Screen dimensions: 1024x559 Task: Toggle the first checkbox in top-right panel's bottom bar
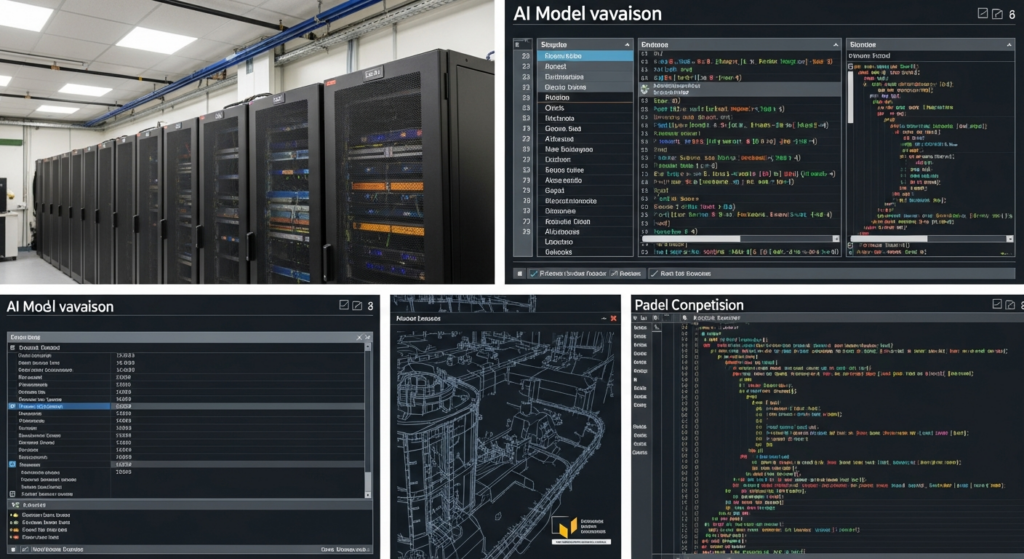[534, 274]
